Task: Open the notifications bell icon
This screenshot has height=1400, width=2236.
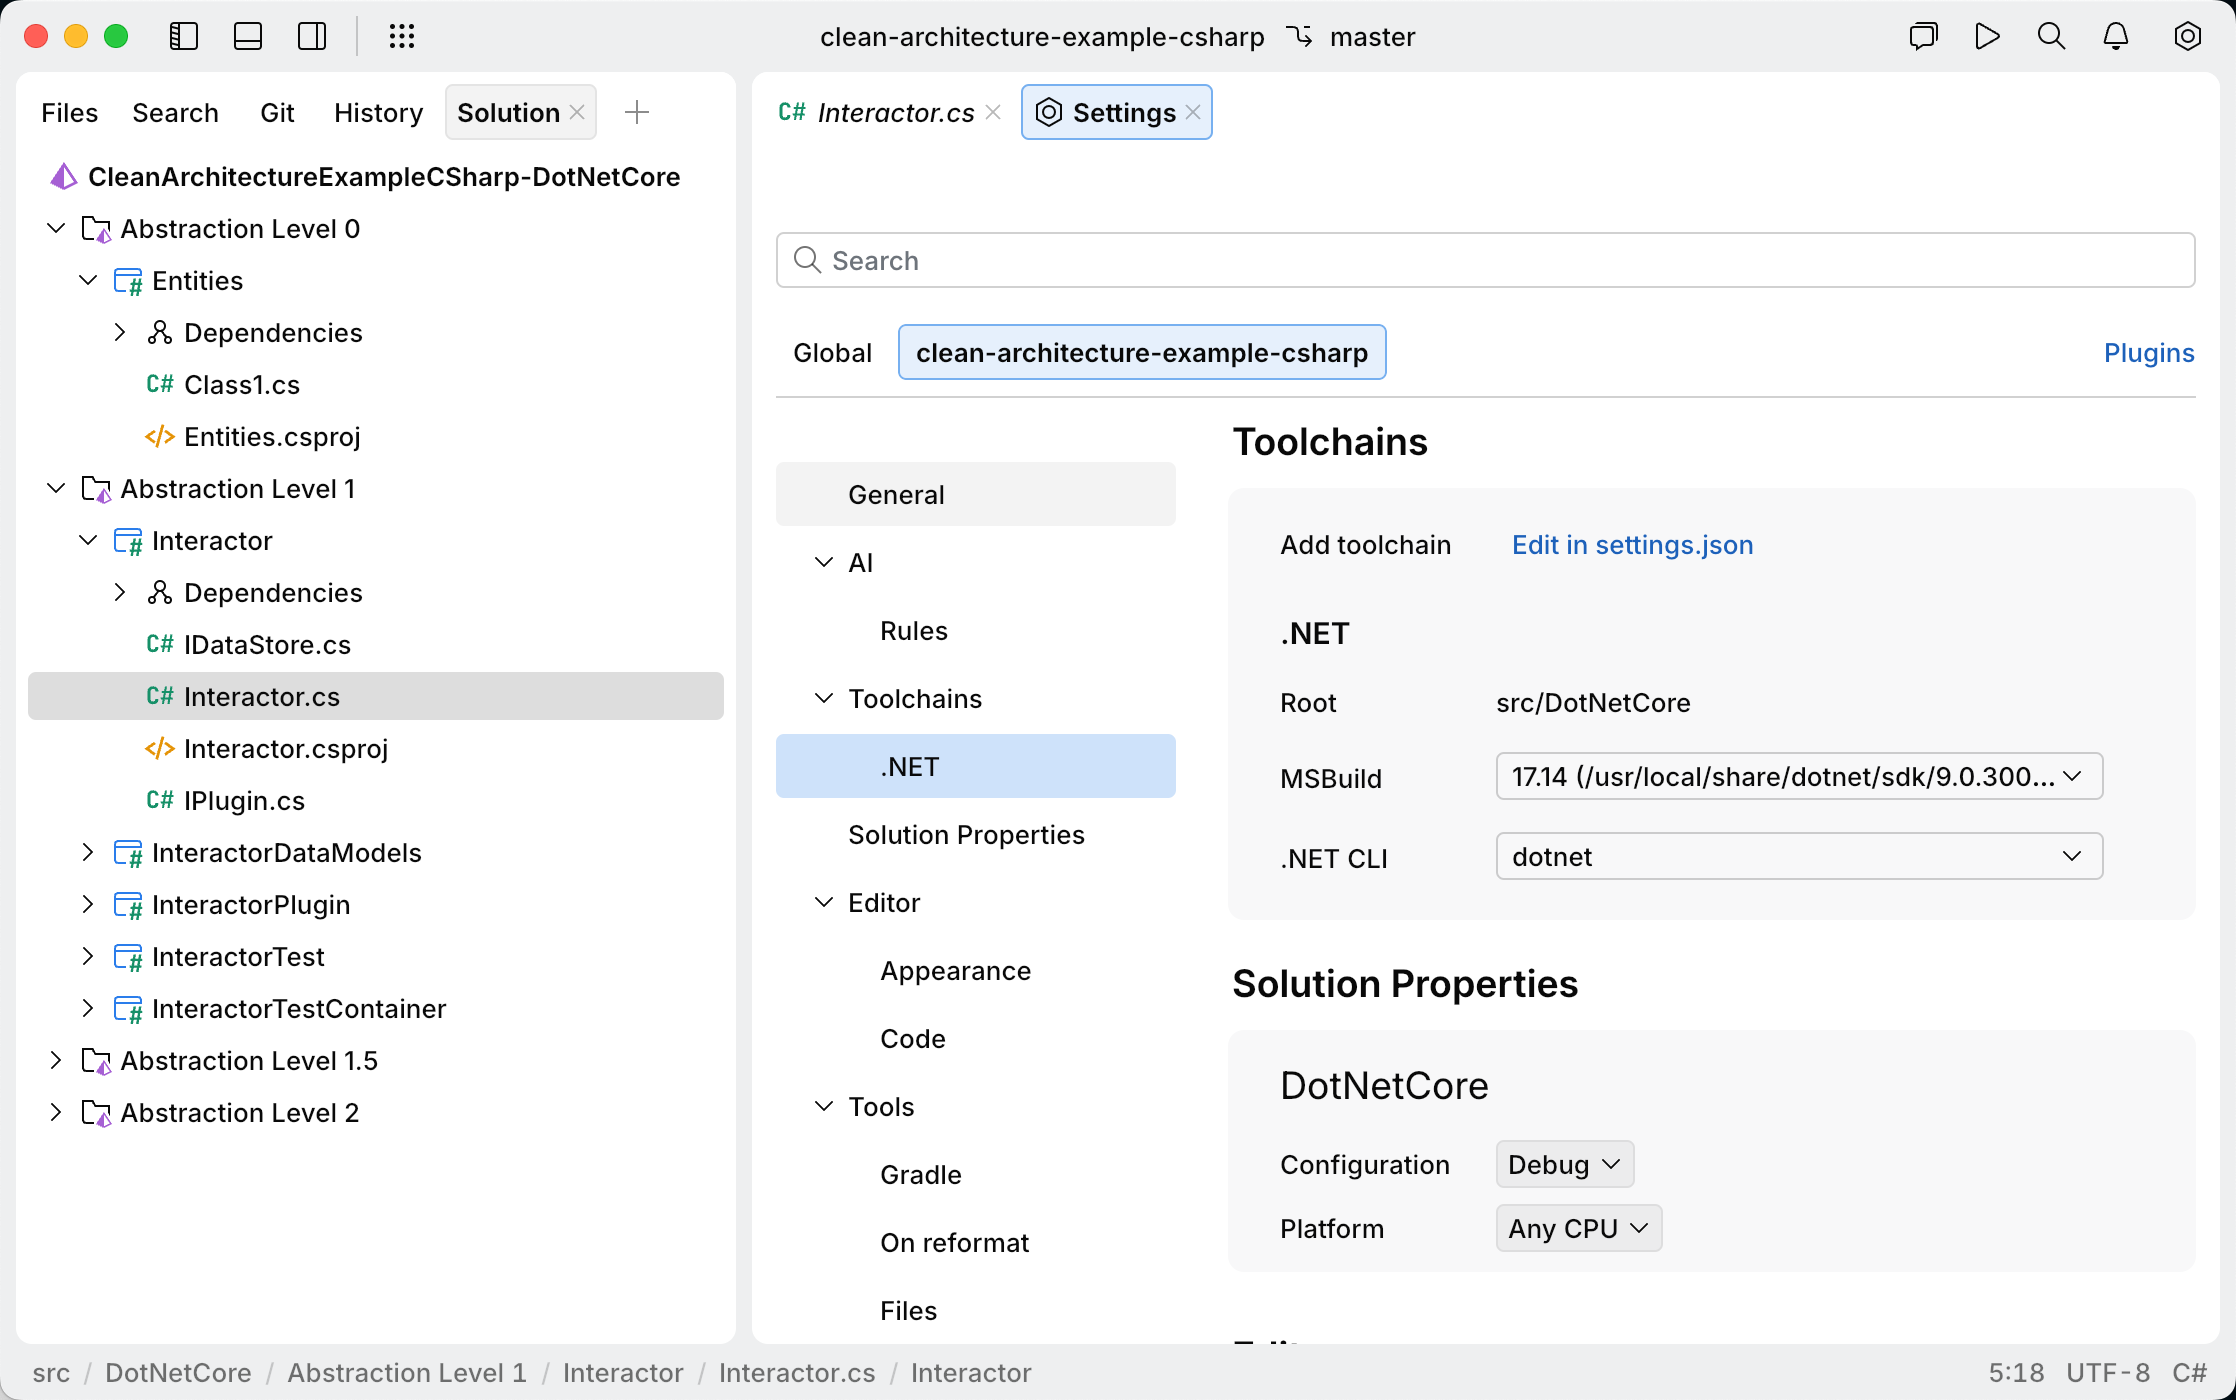Action: (x=2115, y=36)
